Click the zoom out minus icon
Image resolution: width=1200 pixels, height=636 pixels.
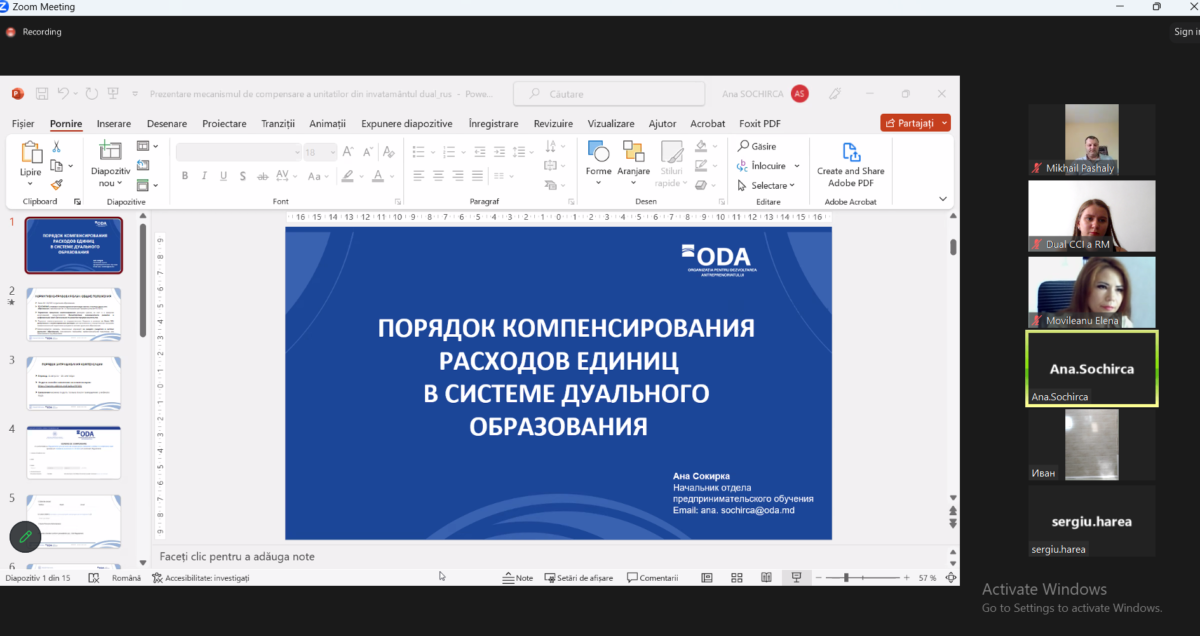(819, 578)
